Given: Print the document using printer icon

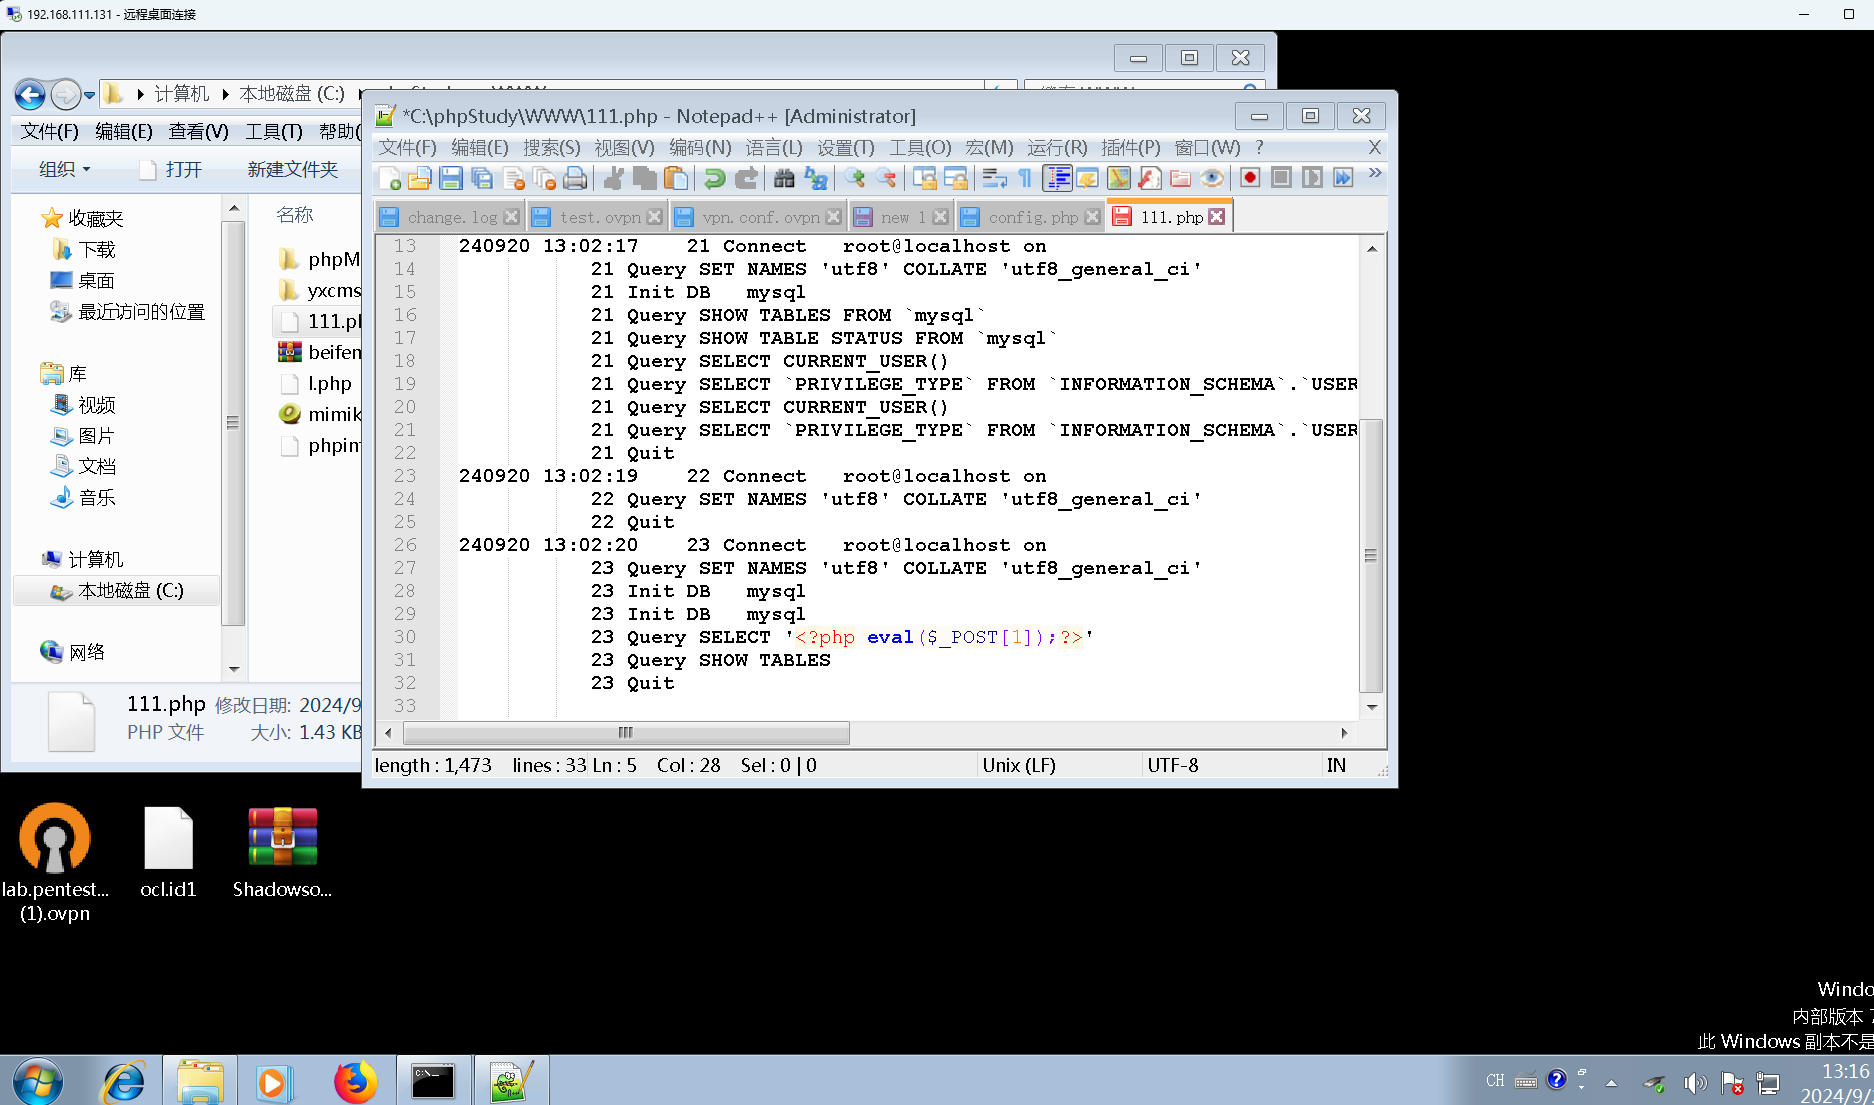Looking at the screenshot, I should (575, 178).
